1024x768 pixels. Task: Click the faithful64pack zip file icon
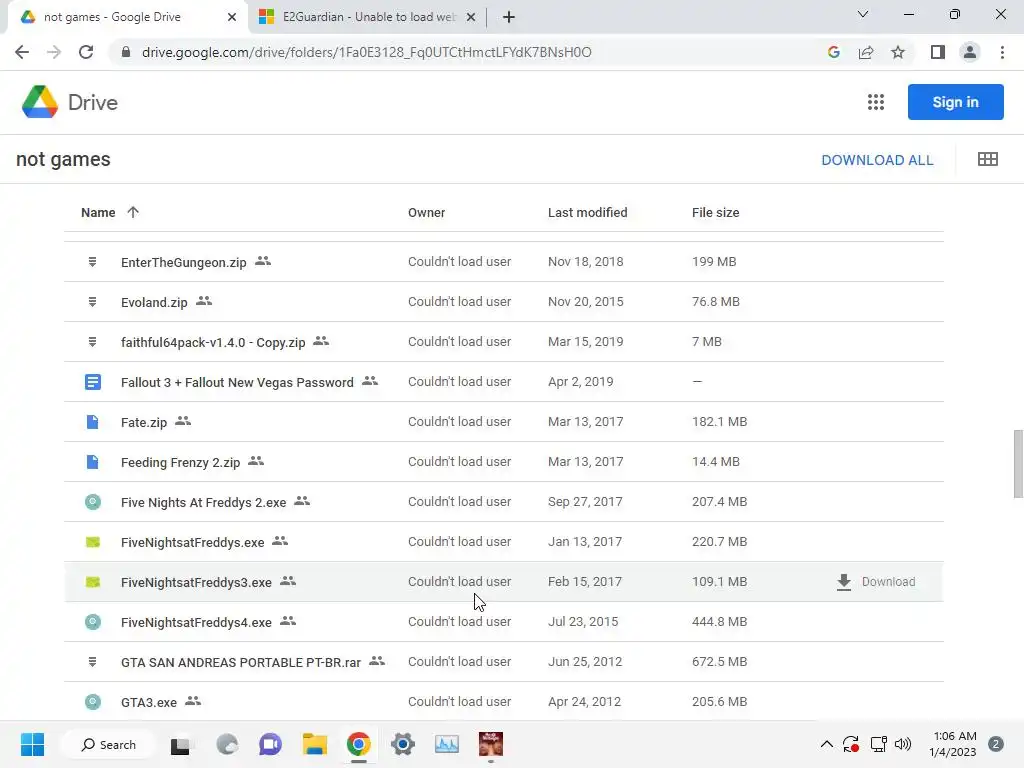[93, 342]
